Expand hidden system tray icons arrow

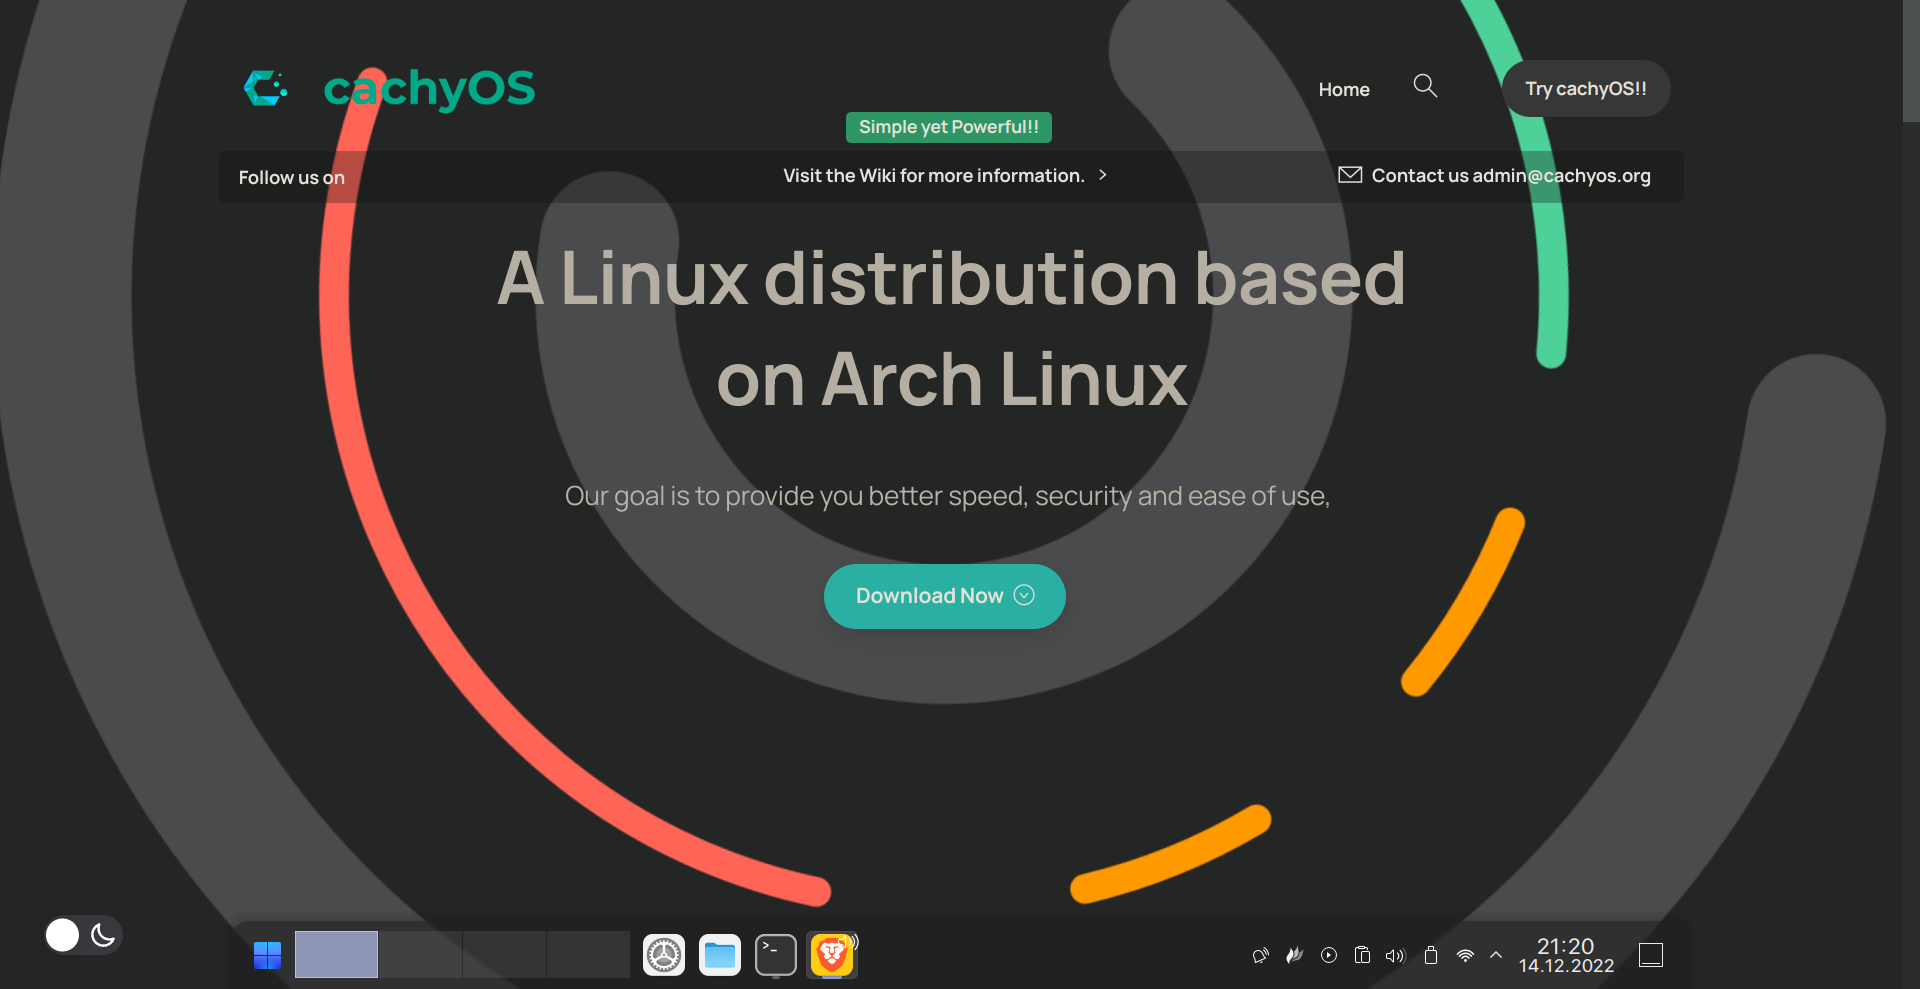pos(1496,955)
